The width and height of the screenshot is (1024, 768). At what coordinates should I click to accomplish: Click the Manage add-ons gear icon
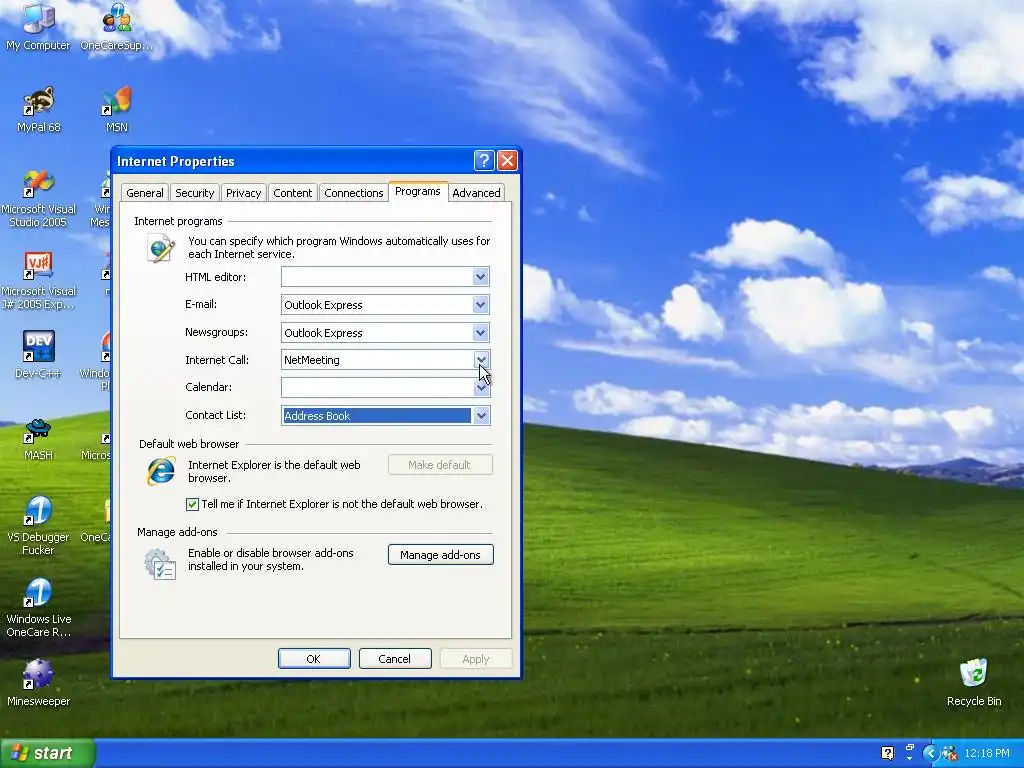pos(161,564)
